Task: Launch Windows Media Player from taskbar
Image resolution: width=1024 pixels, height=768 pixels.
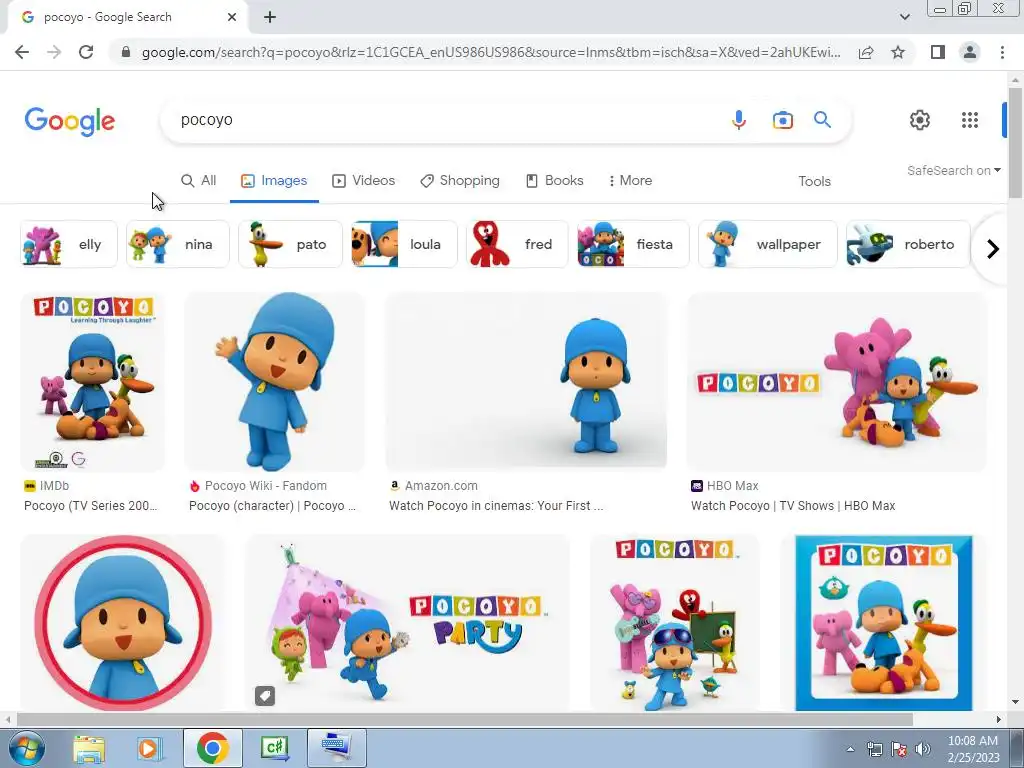Action: pyautogui.click(x=148, y=748)
